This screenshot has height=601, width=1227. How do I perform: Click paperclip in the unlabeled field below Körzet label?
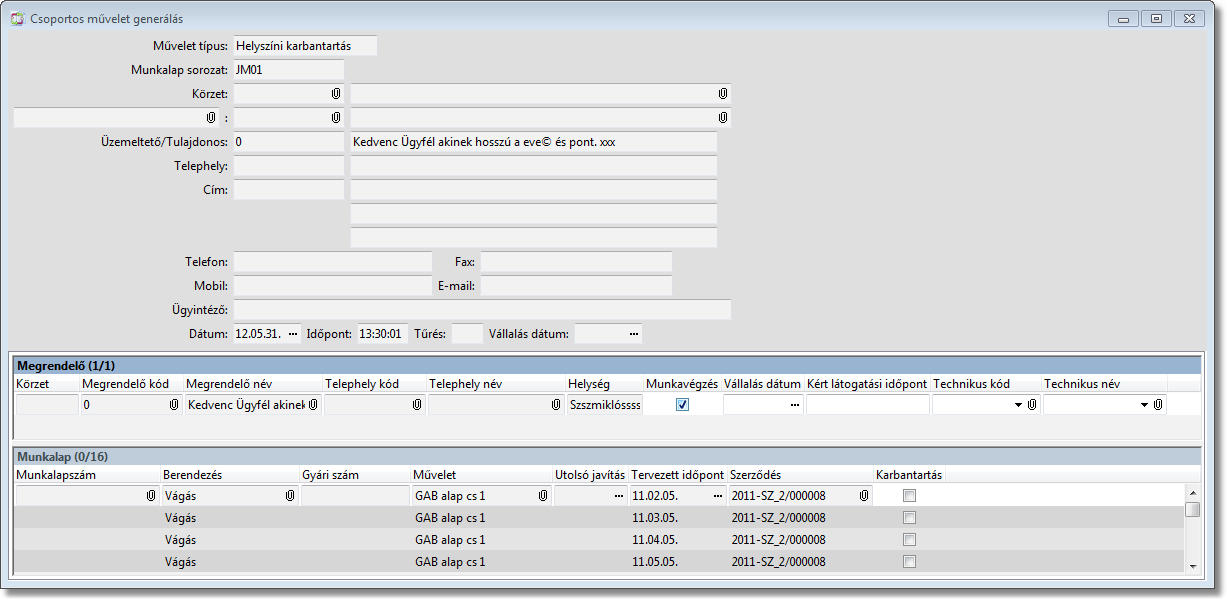pos(210,118)
